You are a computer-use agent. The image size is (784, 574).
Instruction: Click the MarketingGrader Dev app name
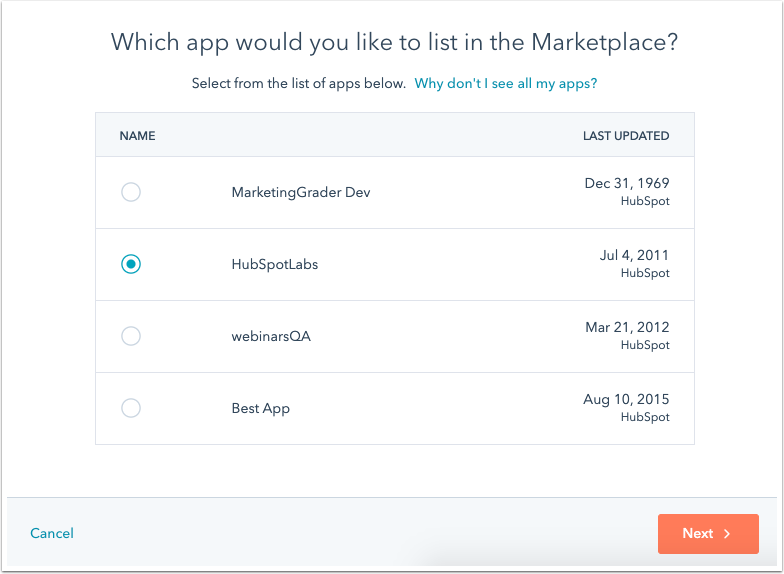pyautogui.click(x=301, y=192)
